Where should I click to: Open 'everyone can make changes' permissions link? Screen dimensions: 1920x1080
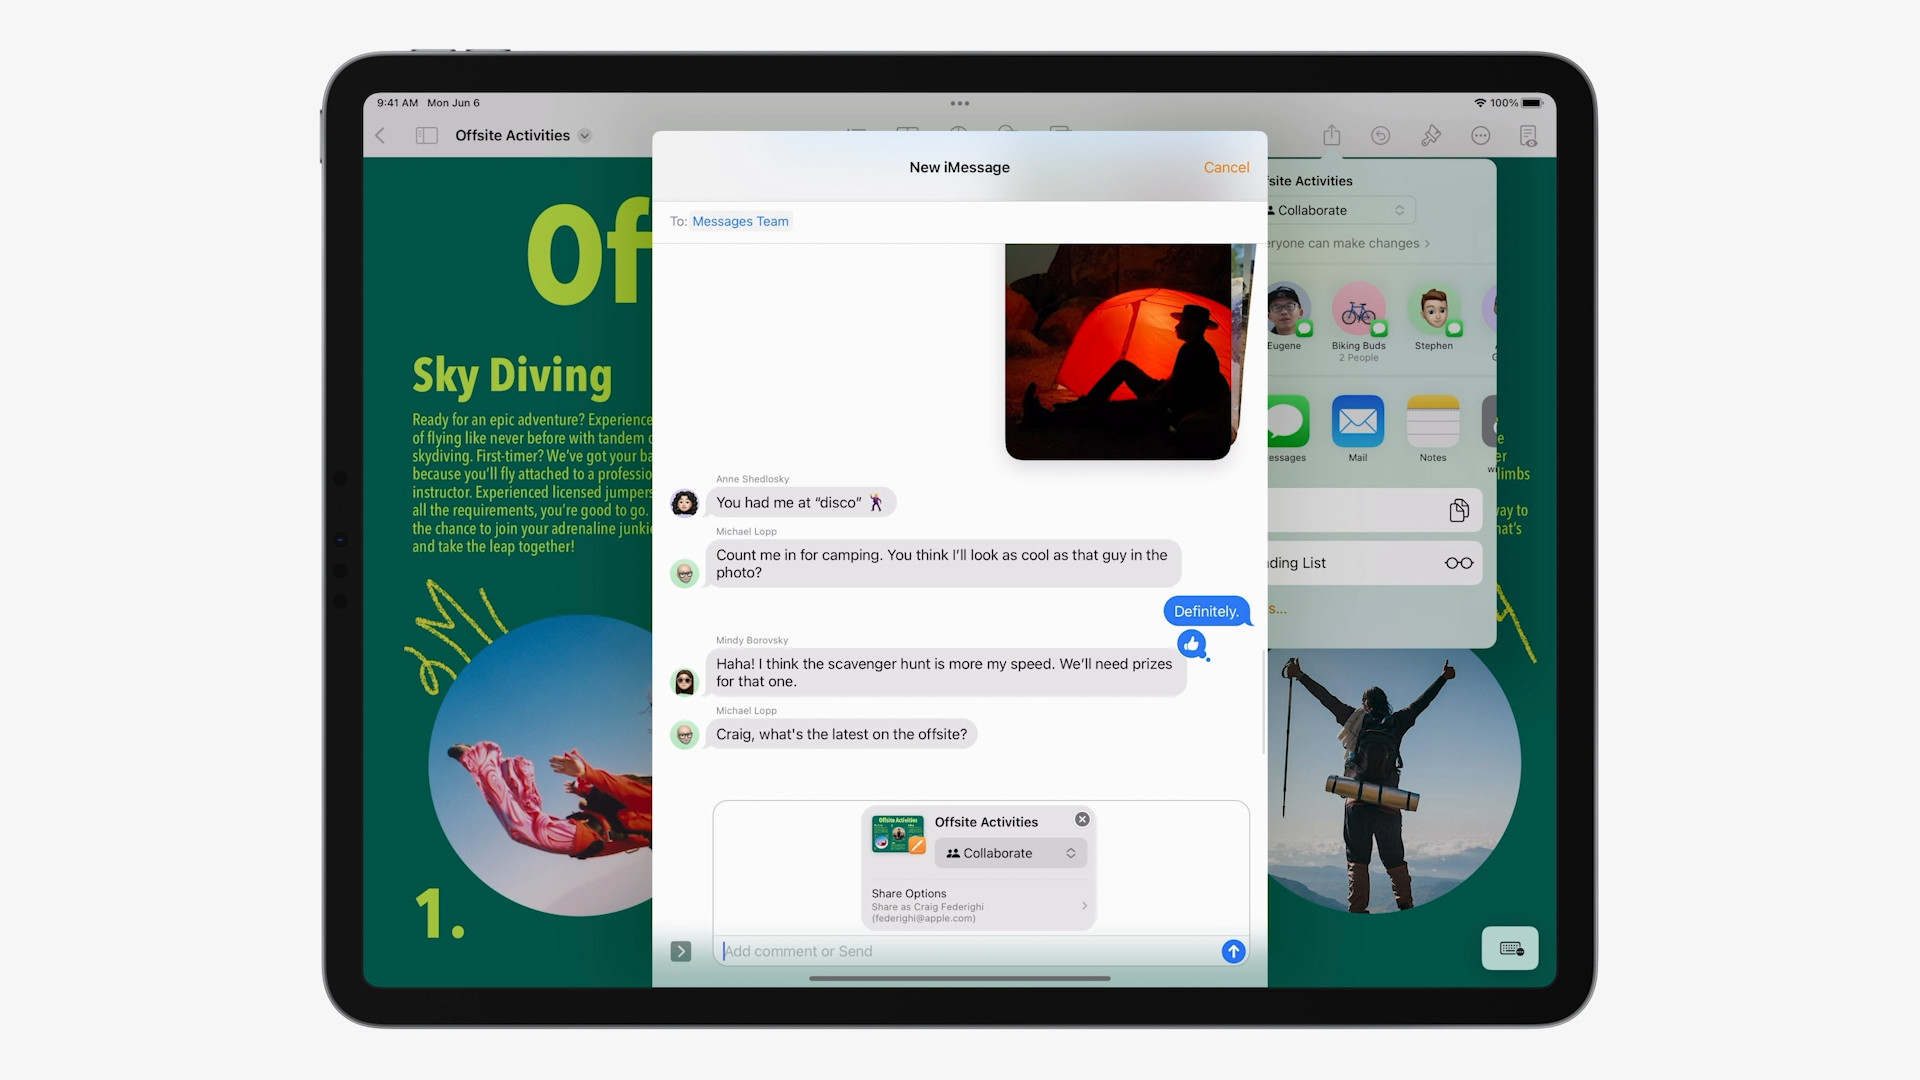click(1348, 243)
